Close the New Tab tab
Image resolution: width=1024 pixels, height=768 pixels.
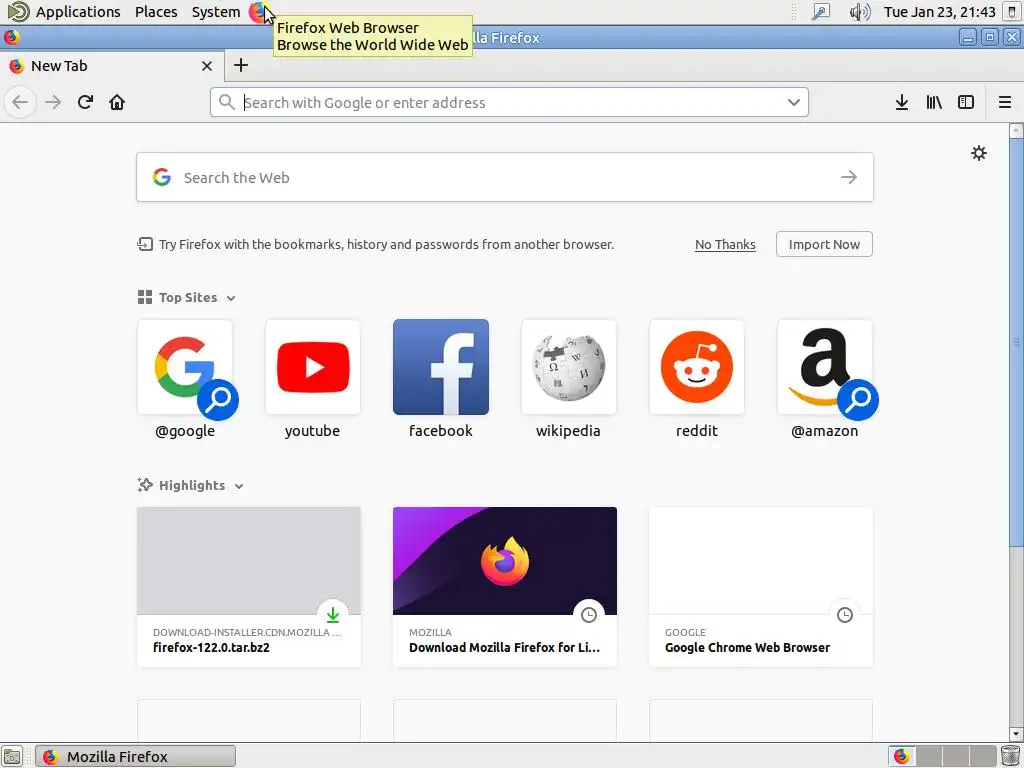206,66
